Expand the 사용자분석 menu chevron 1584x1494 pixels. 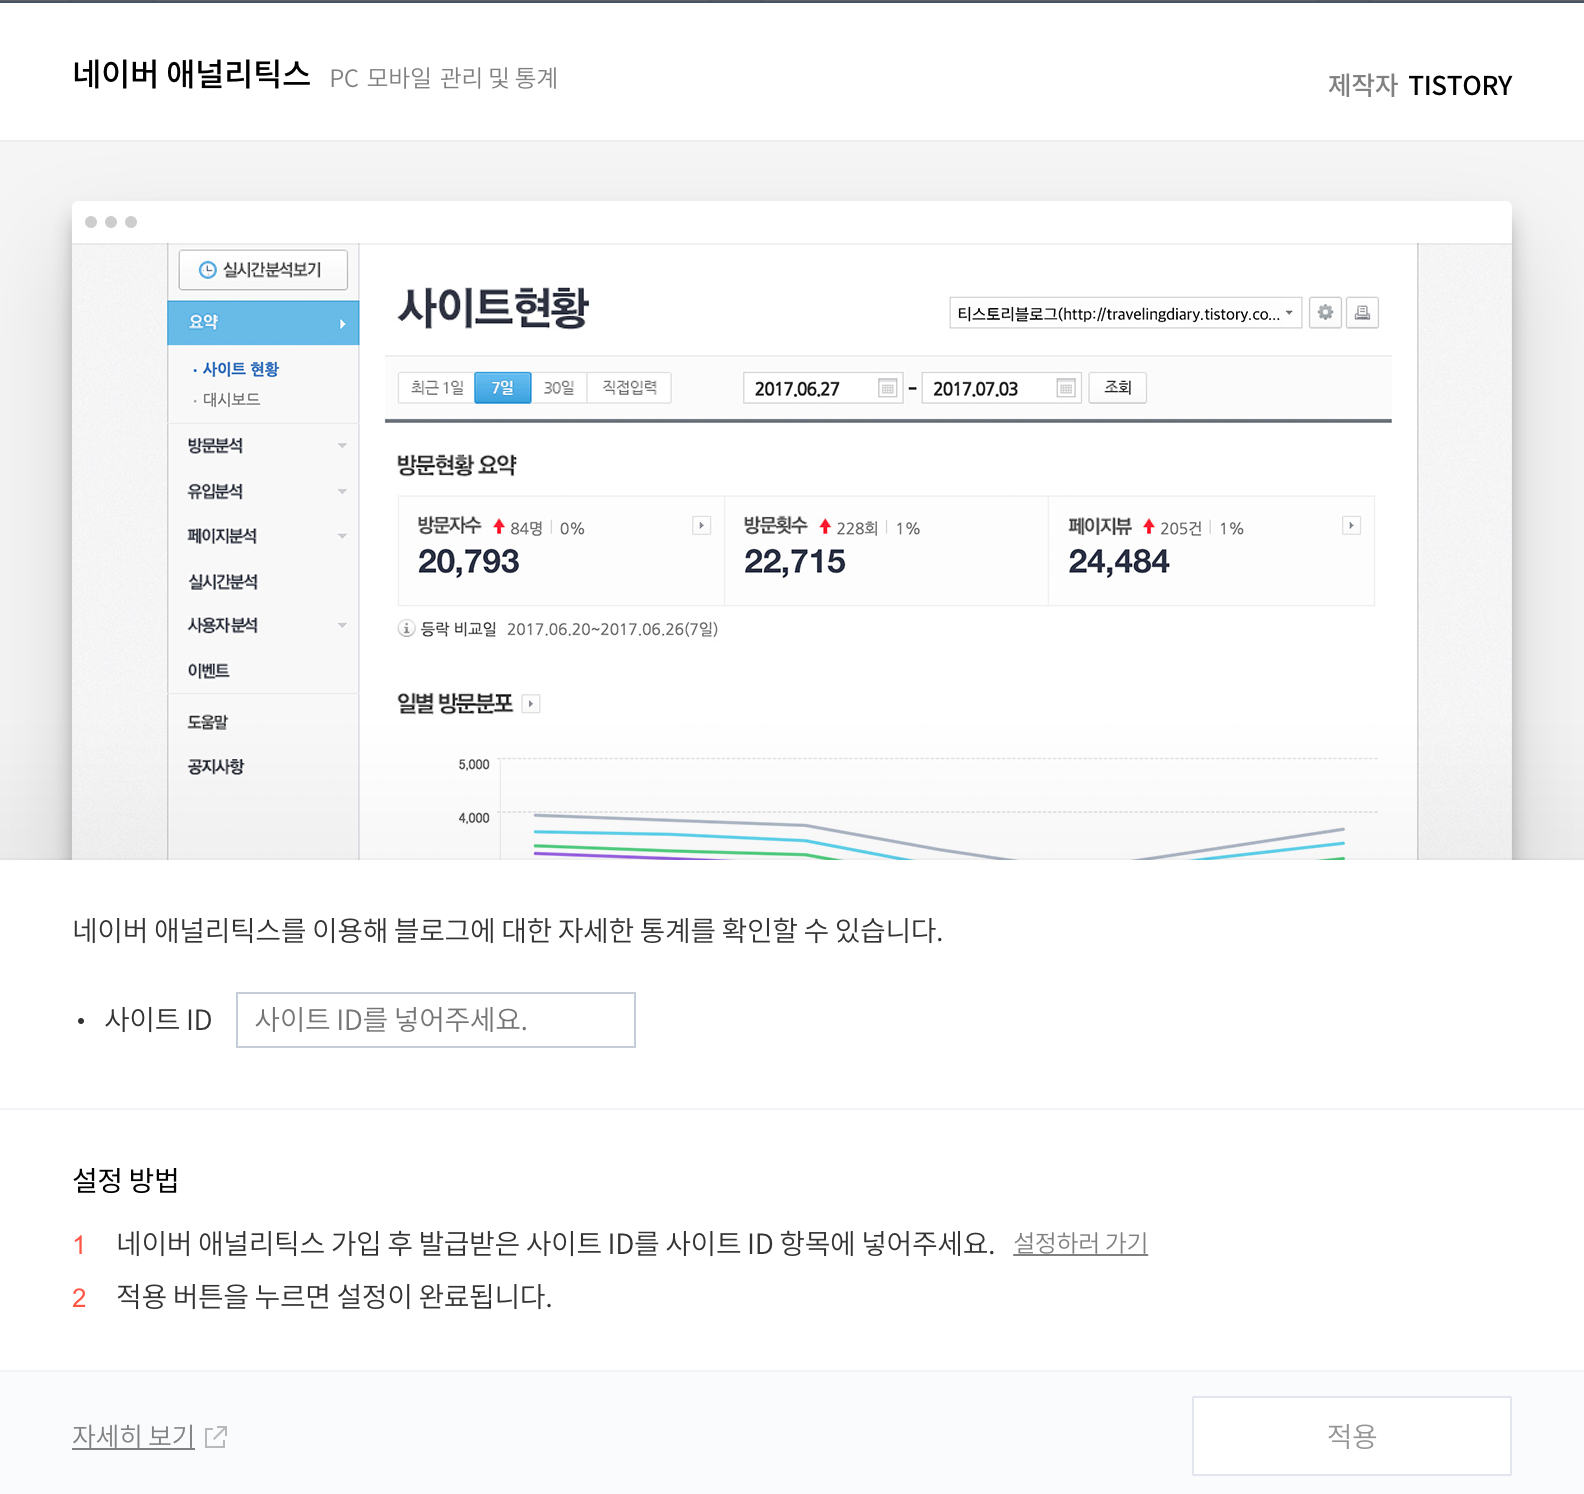coord(342,625)
